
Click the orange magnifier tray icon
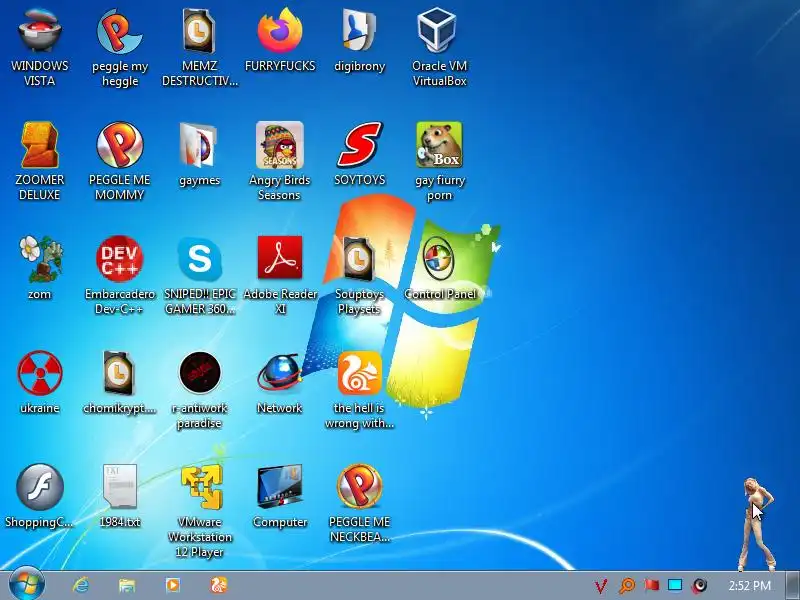click(x=627, y=586)
